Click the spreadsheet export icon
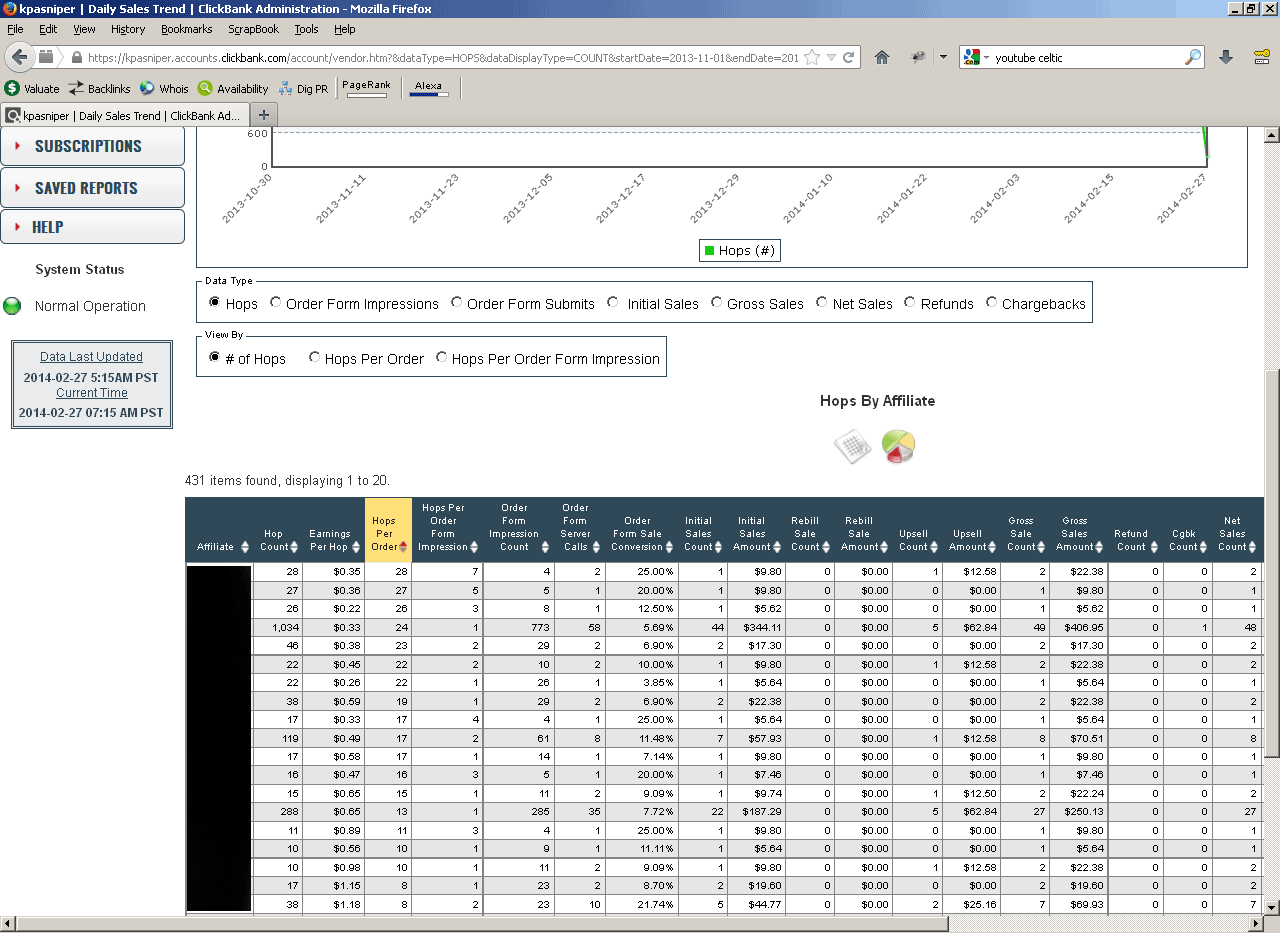Image resolution: width=1280 pixels, height=933 pixels. [x=852, y=447]
